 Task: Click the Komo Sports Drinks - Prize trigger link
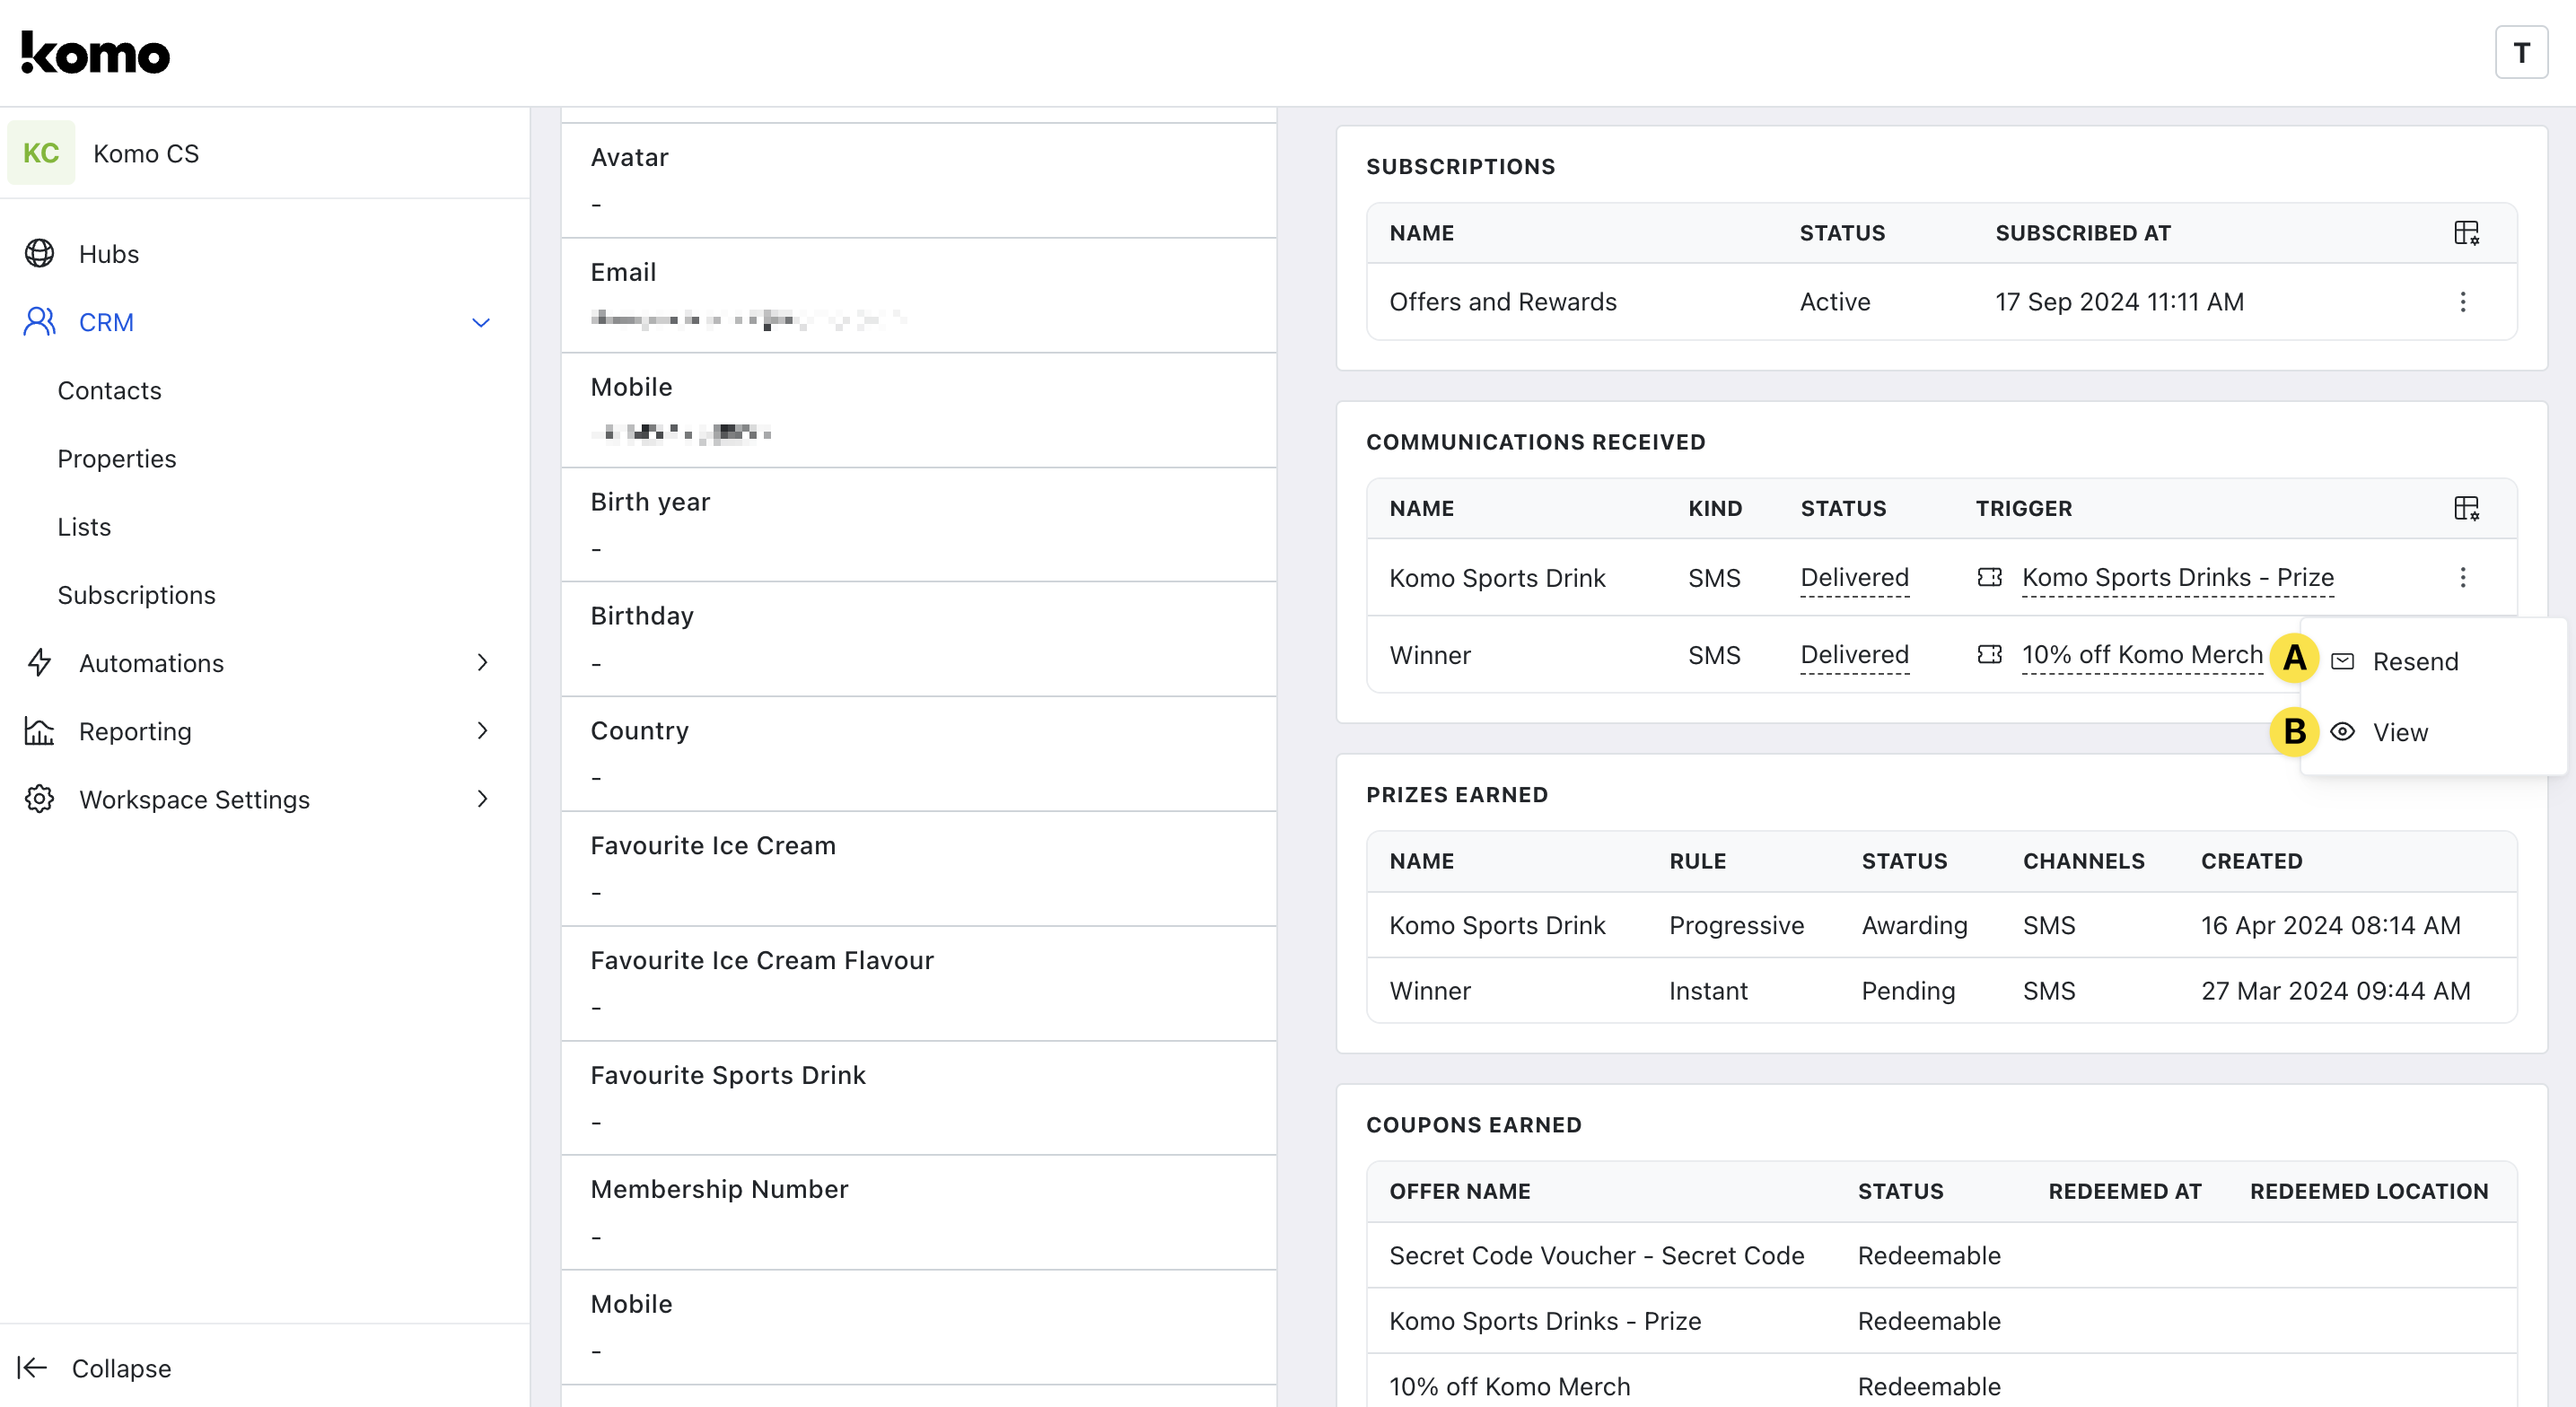pyautogui.click(x=2177, y=577)
